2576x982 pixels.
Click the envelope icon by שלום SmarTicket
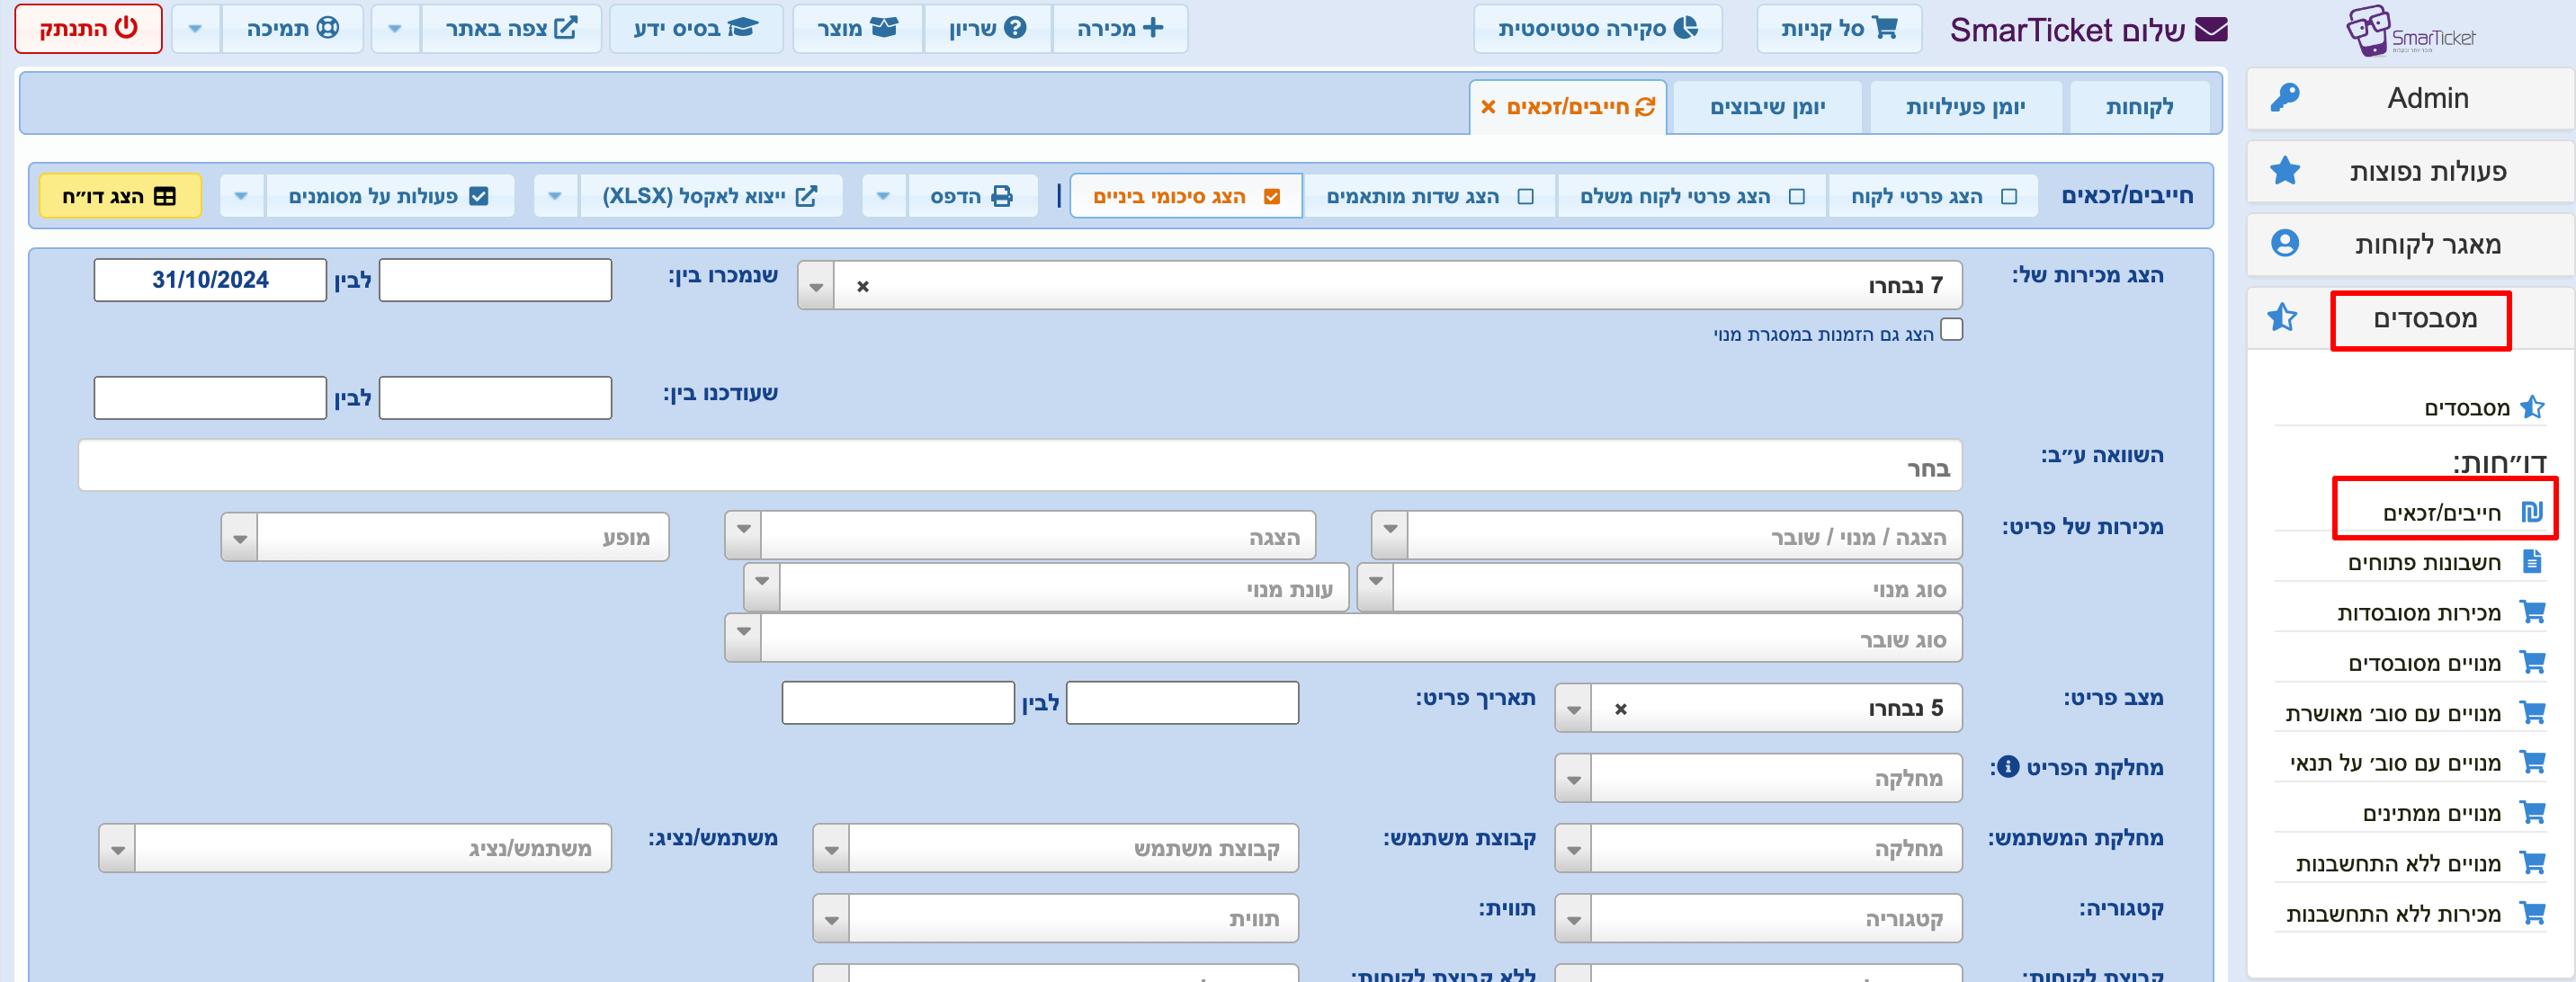click(x=2211, y=30)
